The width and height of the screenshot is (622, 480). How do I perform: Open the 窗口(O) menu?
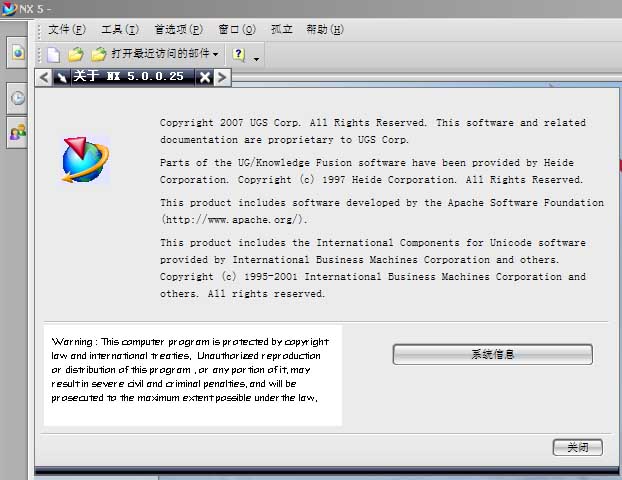(x=237, y=30)
